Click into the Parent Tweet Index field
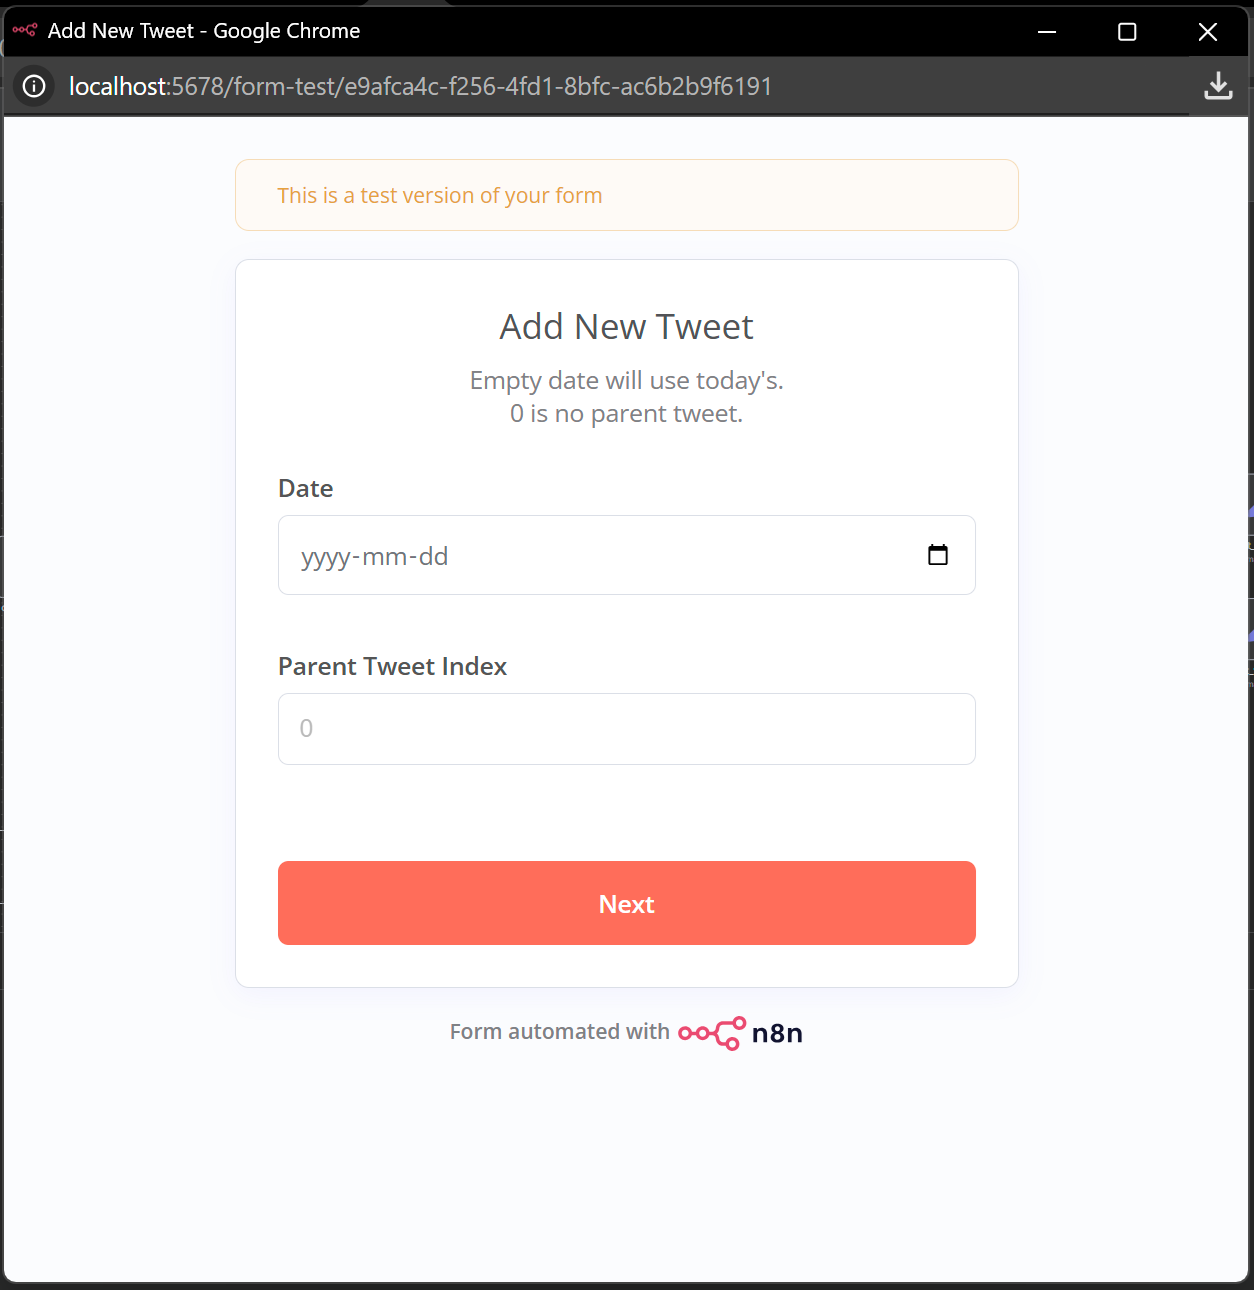The width and height of the screenshot is (1254, 1290). 627,729
